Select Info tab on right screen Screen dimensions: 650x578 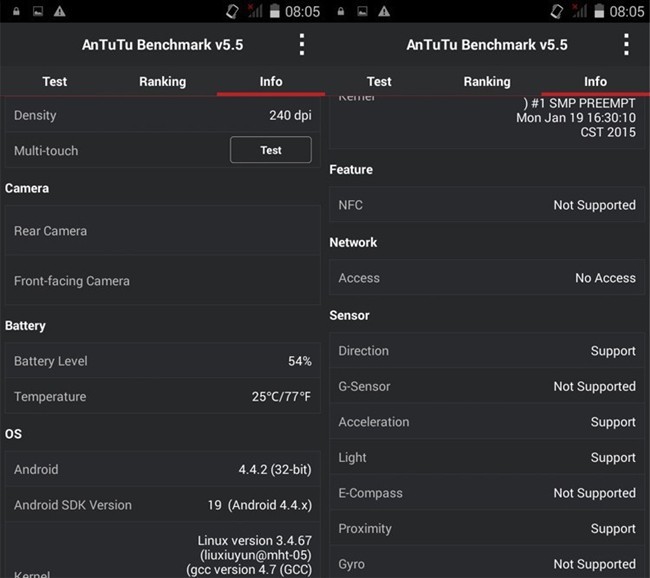595,81
